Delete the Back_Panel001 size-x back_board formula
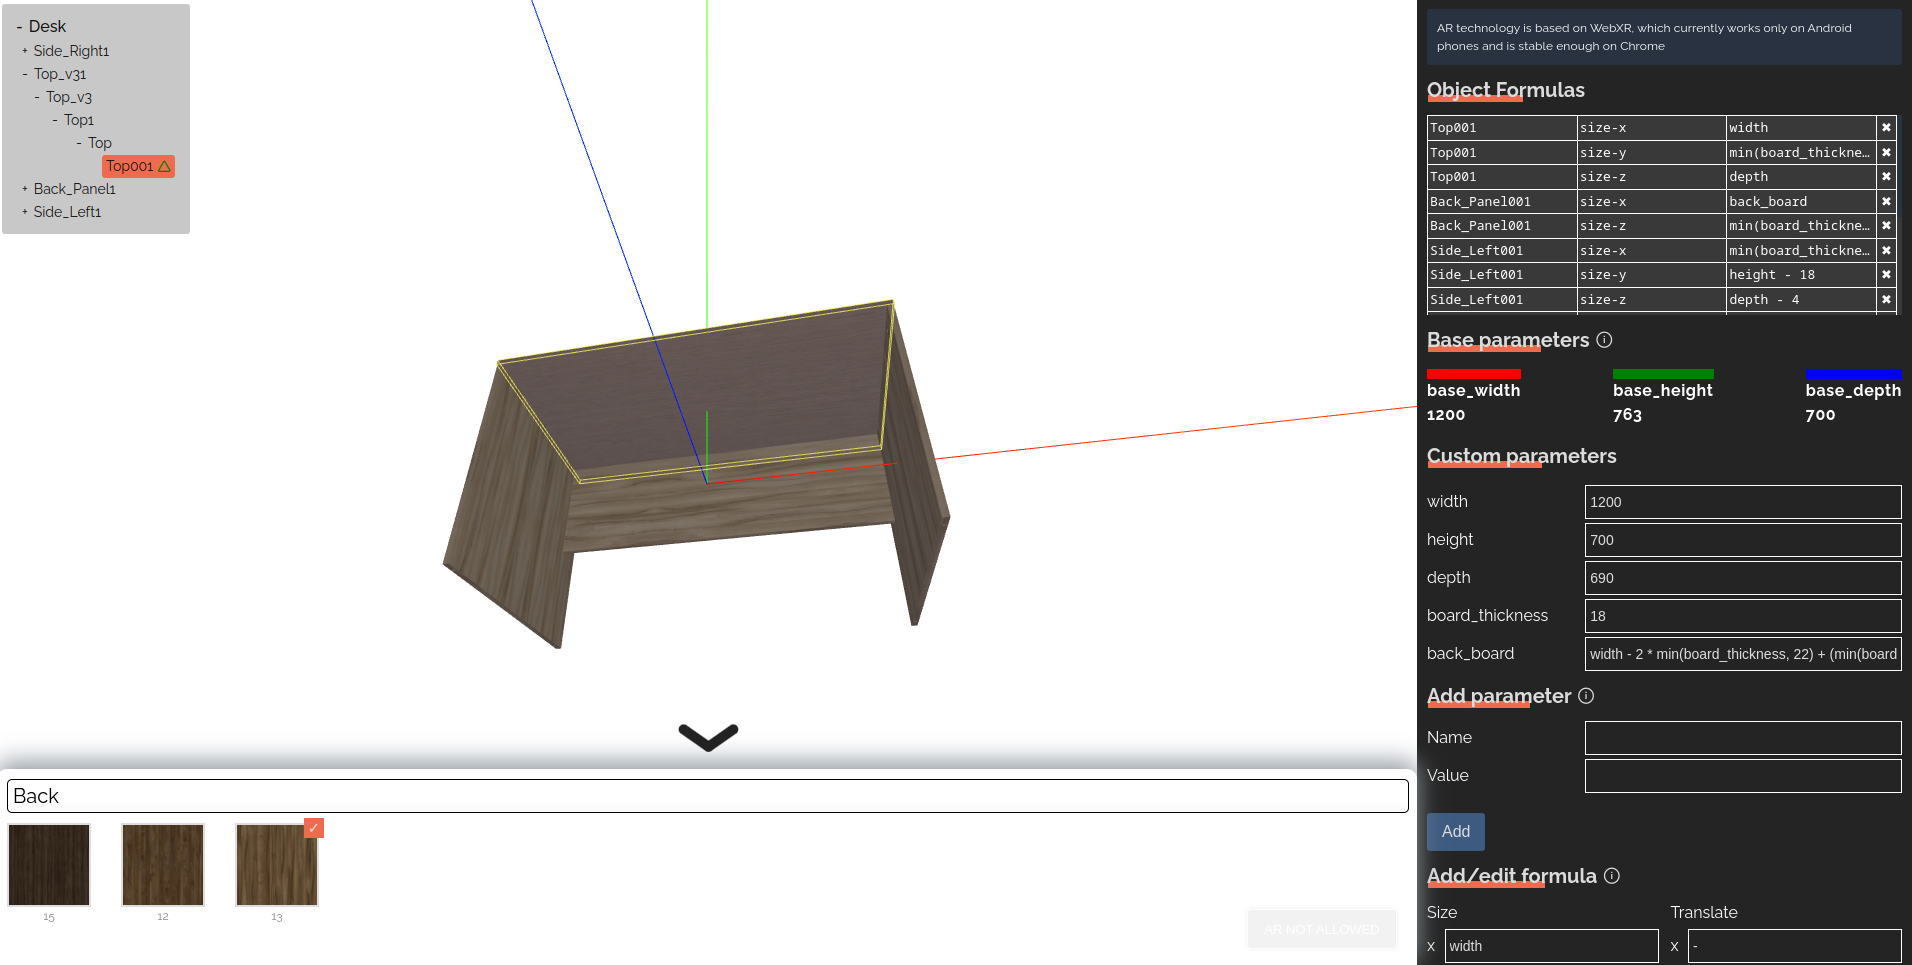Viewport: 1912px width, 965px height. (x=1886, y=202)
